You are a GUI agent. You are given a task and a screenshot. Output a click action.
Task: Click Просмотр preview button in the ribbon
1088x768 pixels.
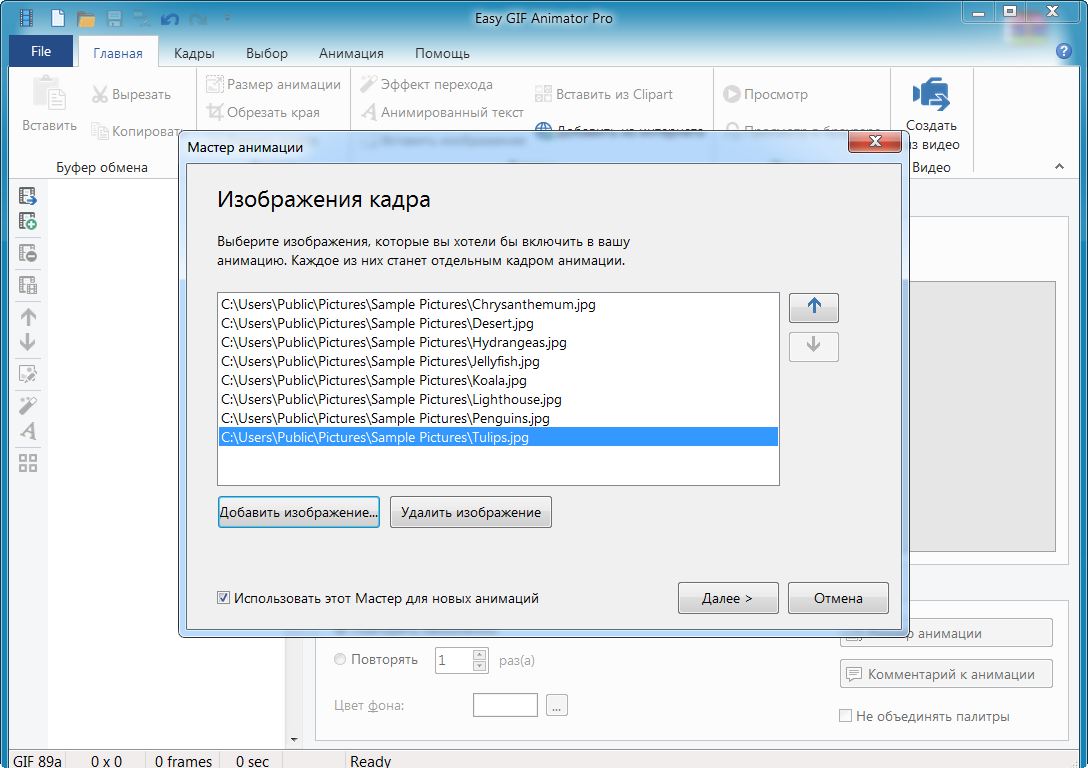[x=765, y=94]
